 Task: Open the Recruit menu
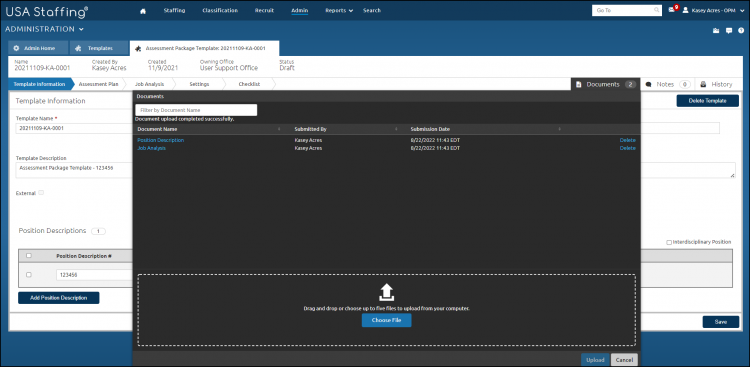(265, 11)
